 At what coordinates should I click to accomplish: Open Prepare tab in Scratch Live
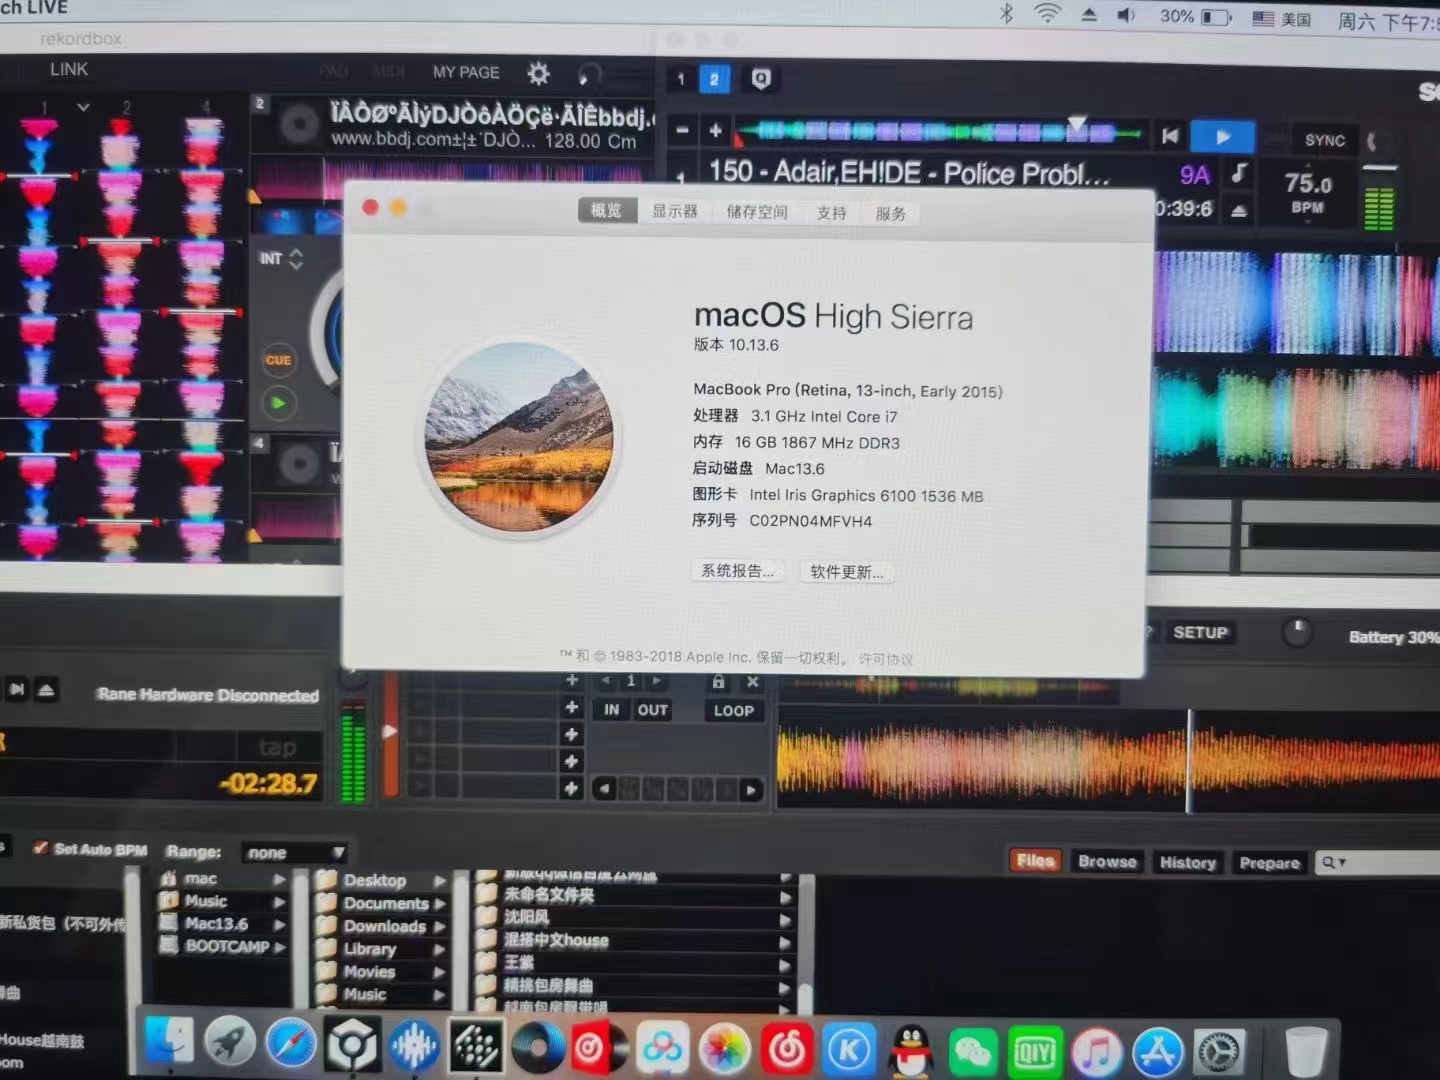pyautogui.click(x=1269, y=863)
